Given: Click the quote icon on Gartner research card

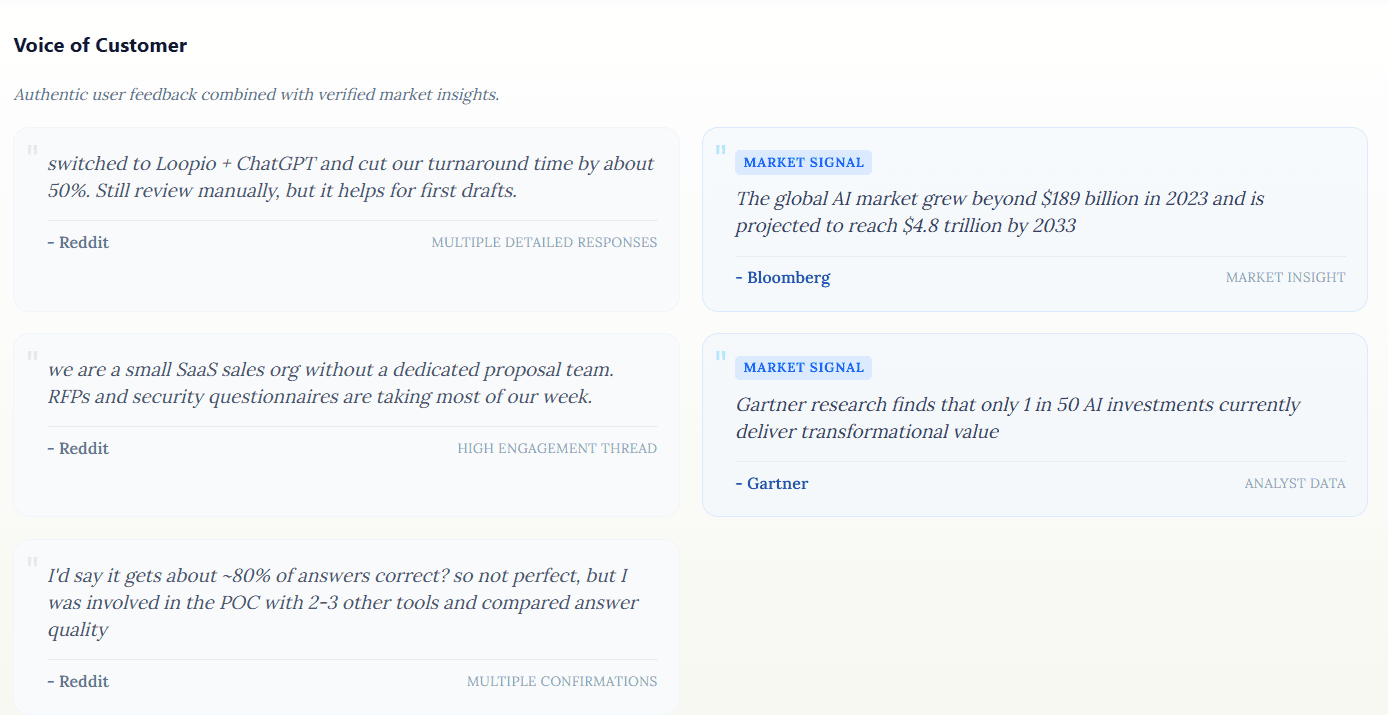Looking at the screenshot, I should click(x=720, y=355).
